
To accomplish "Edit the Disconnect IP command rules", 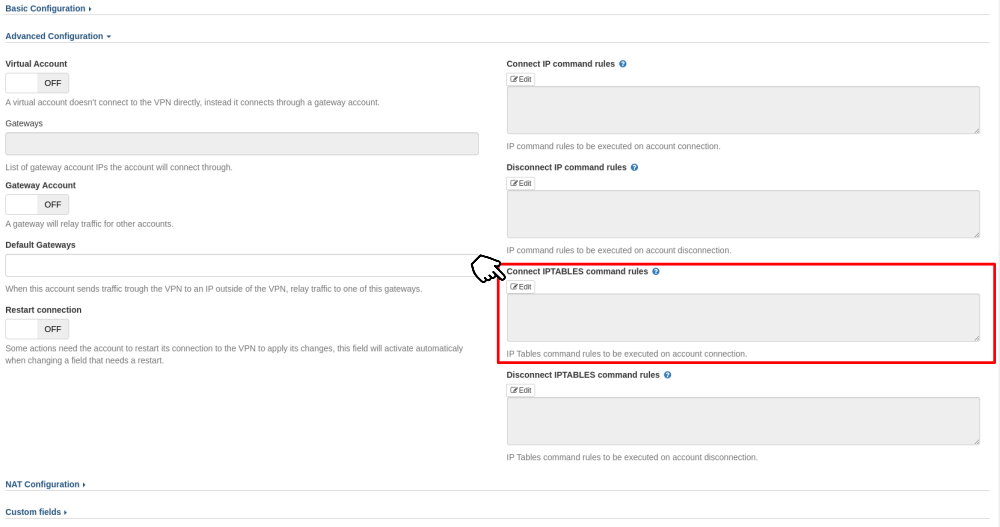I will (x=521, y=183).
